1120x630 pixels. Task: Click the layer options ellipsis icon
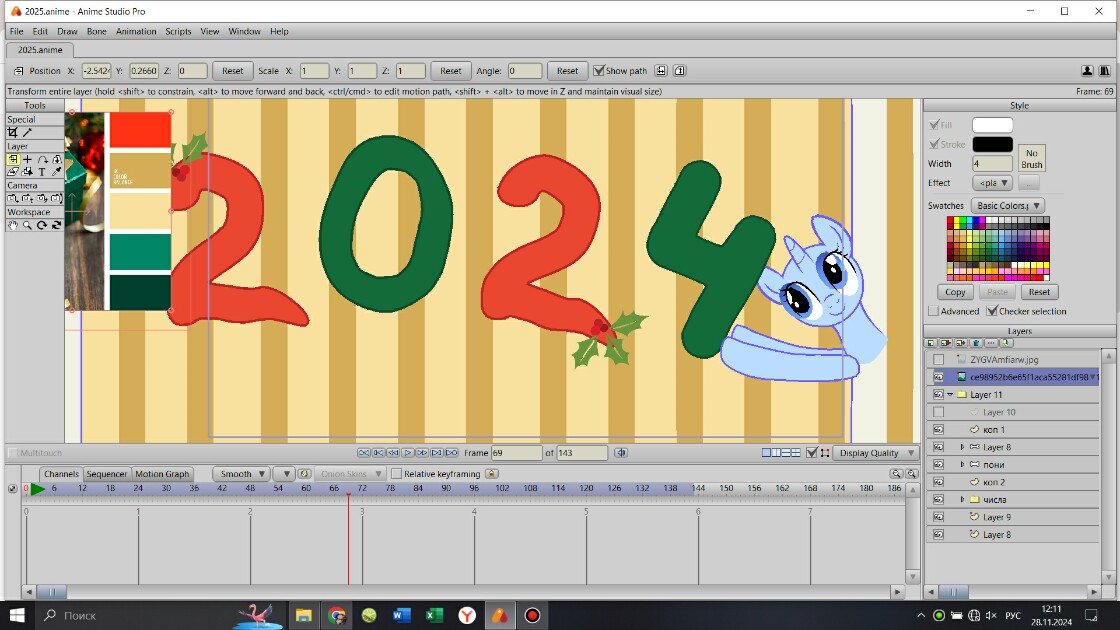(991, 344)
